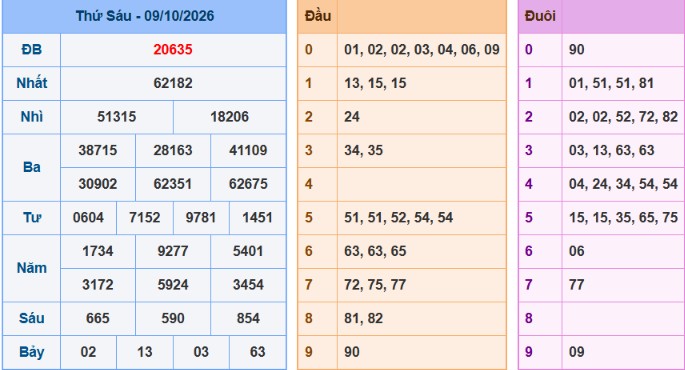
Task: Select the Bảy prize number 63
Action: tap(257, 352)
